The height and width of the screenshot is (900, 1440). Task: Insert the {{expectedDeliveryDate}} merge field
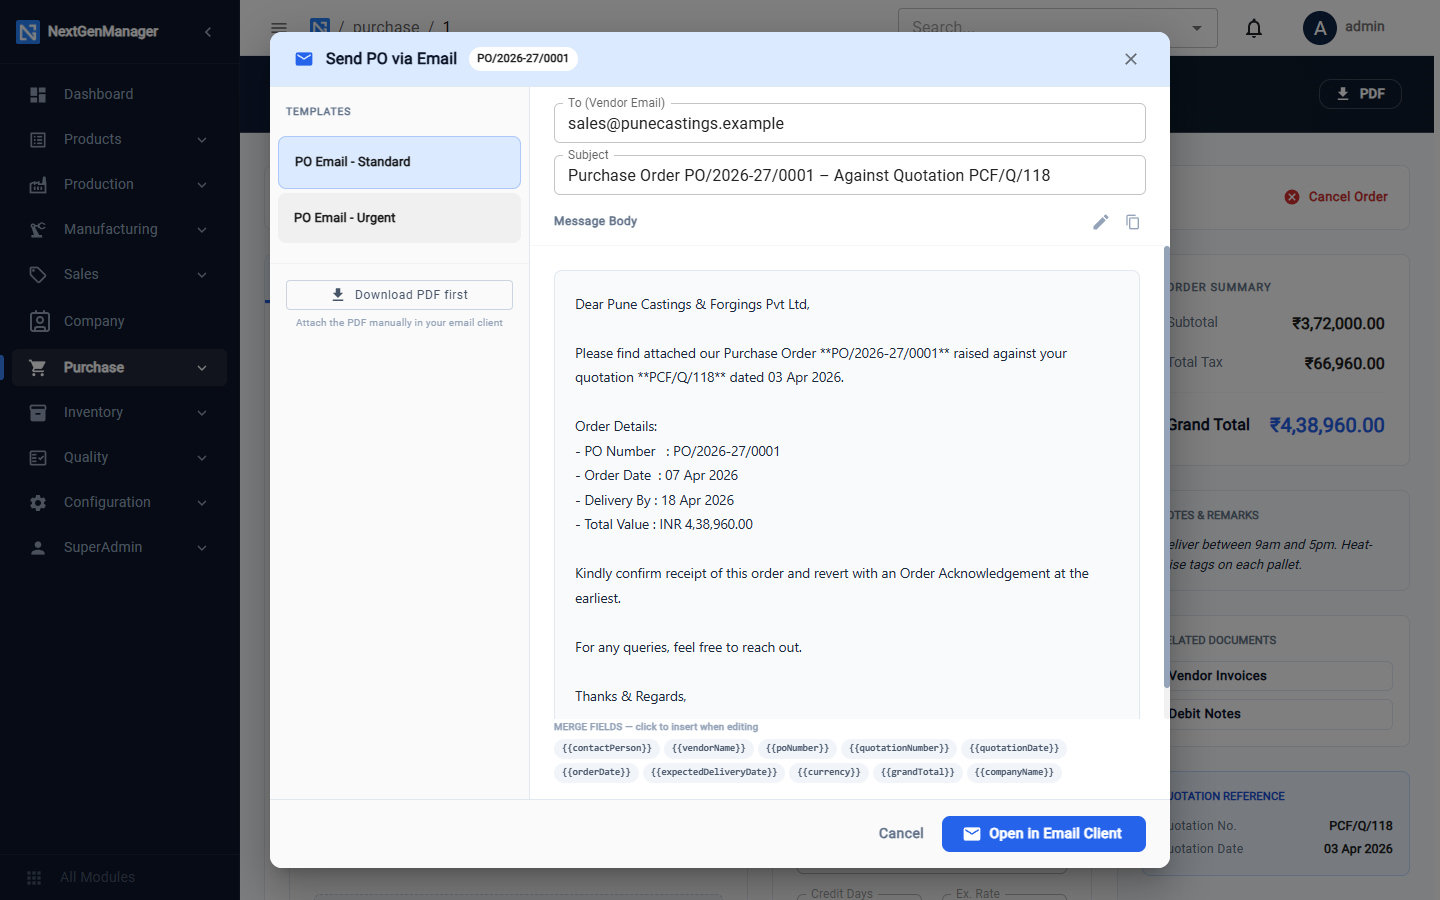click(714, 772)
